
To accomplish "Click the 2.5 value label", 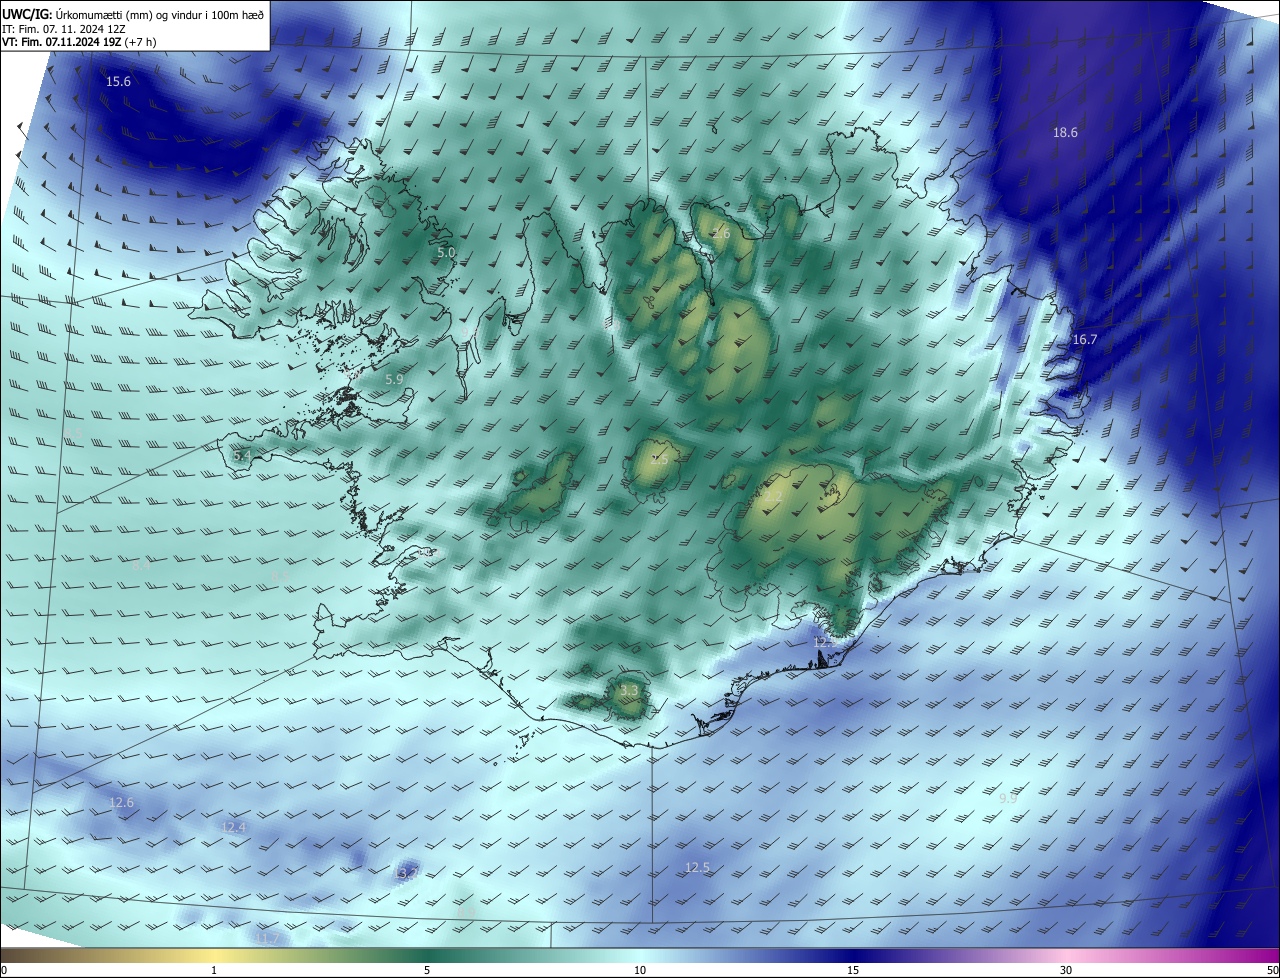I will [x=660, y=460].
